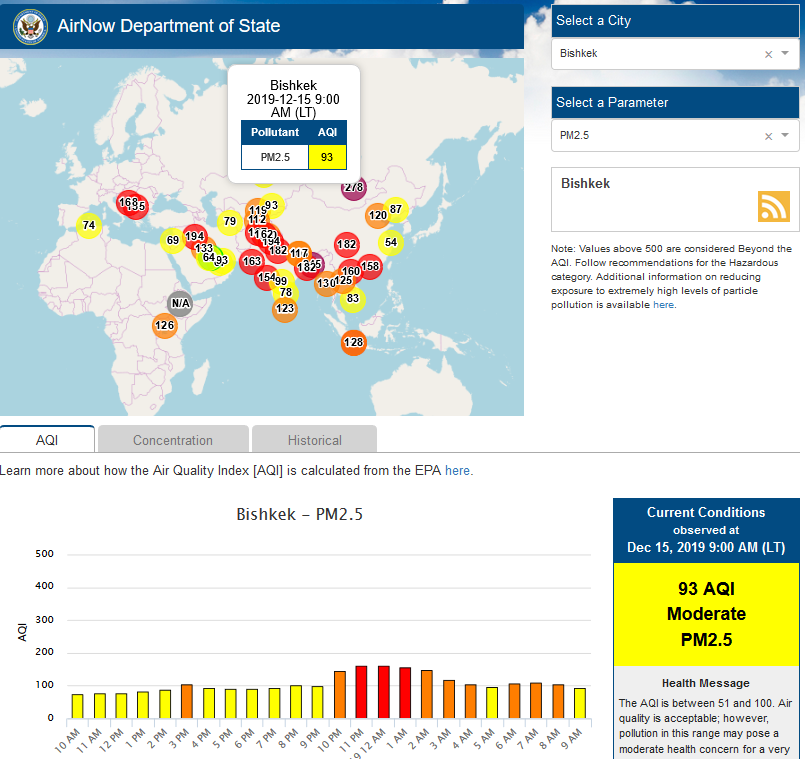Expand the Select a Parameter dropdown arrow

(786, 136)
